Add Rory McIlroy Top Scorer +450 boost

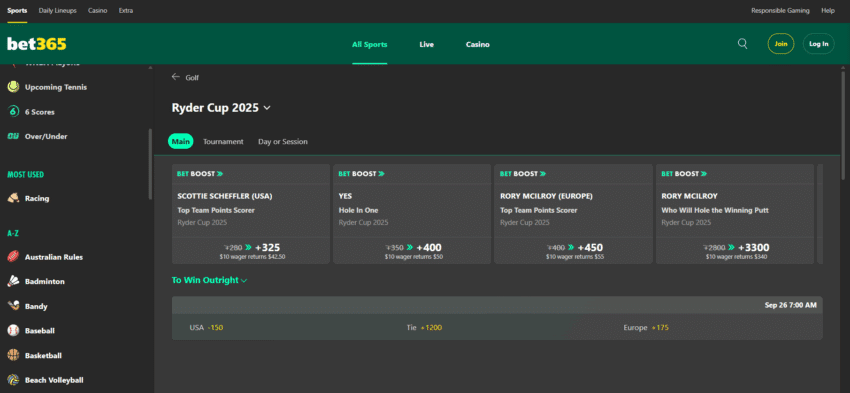pyautogui.click(x=574, y=251)
